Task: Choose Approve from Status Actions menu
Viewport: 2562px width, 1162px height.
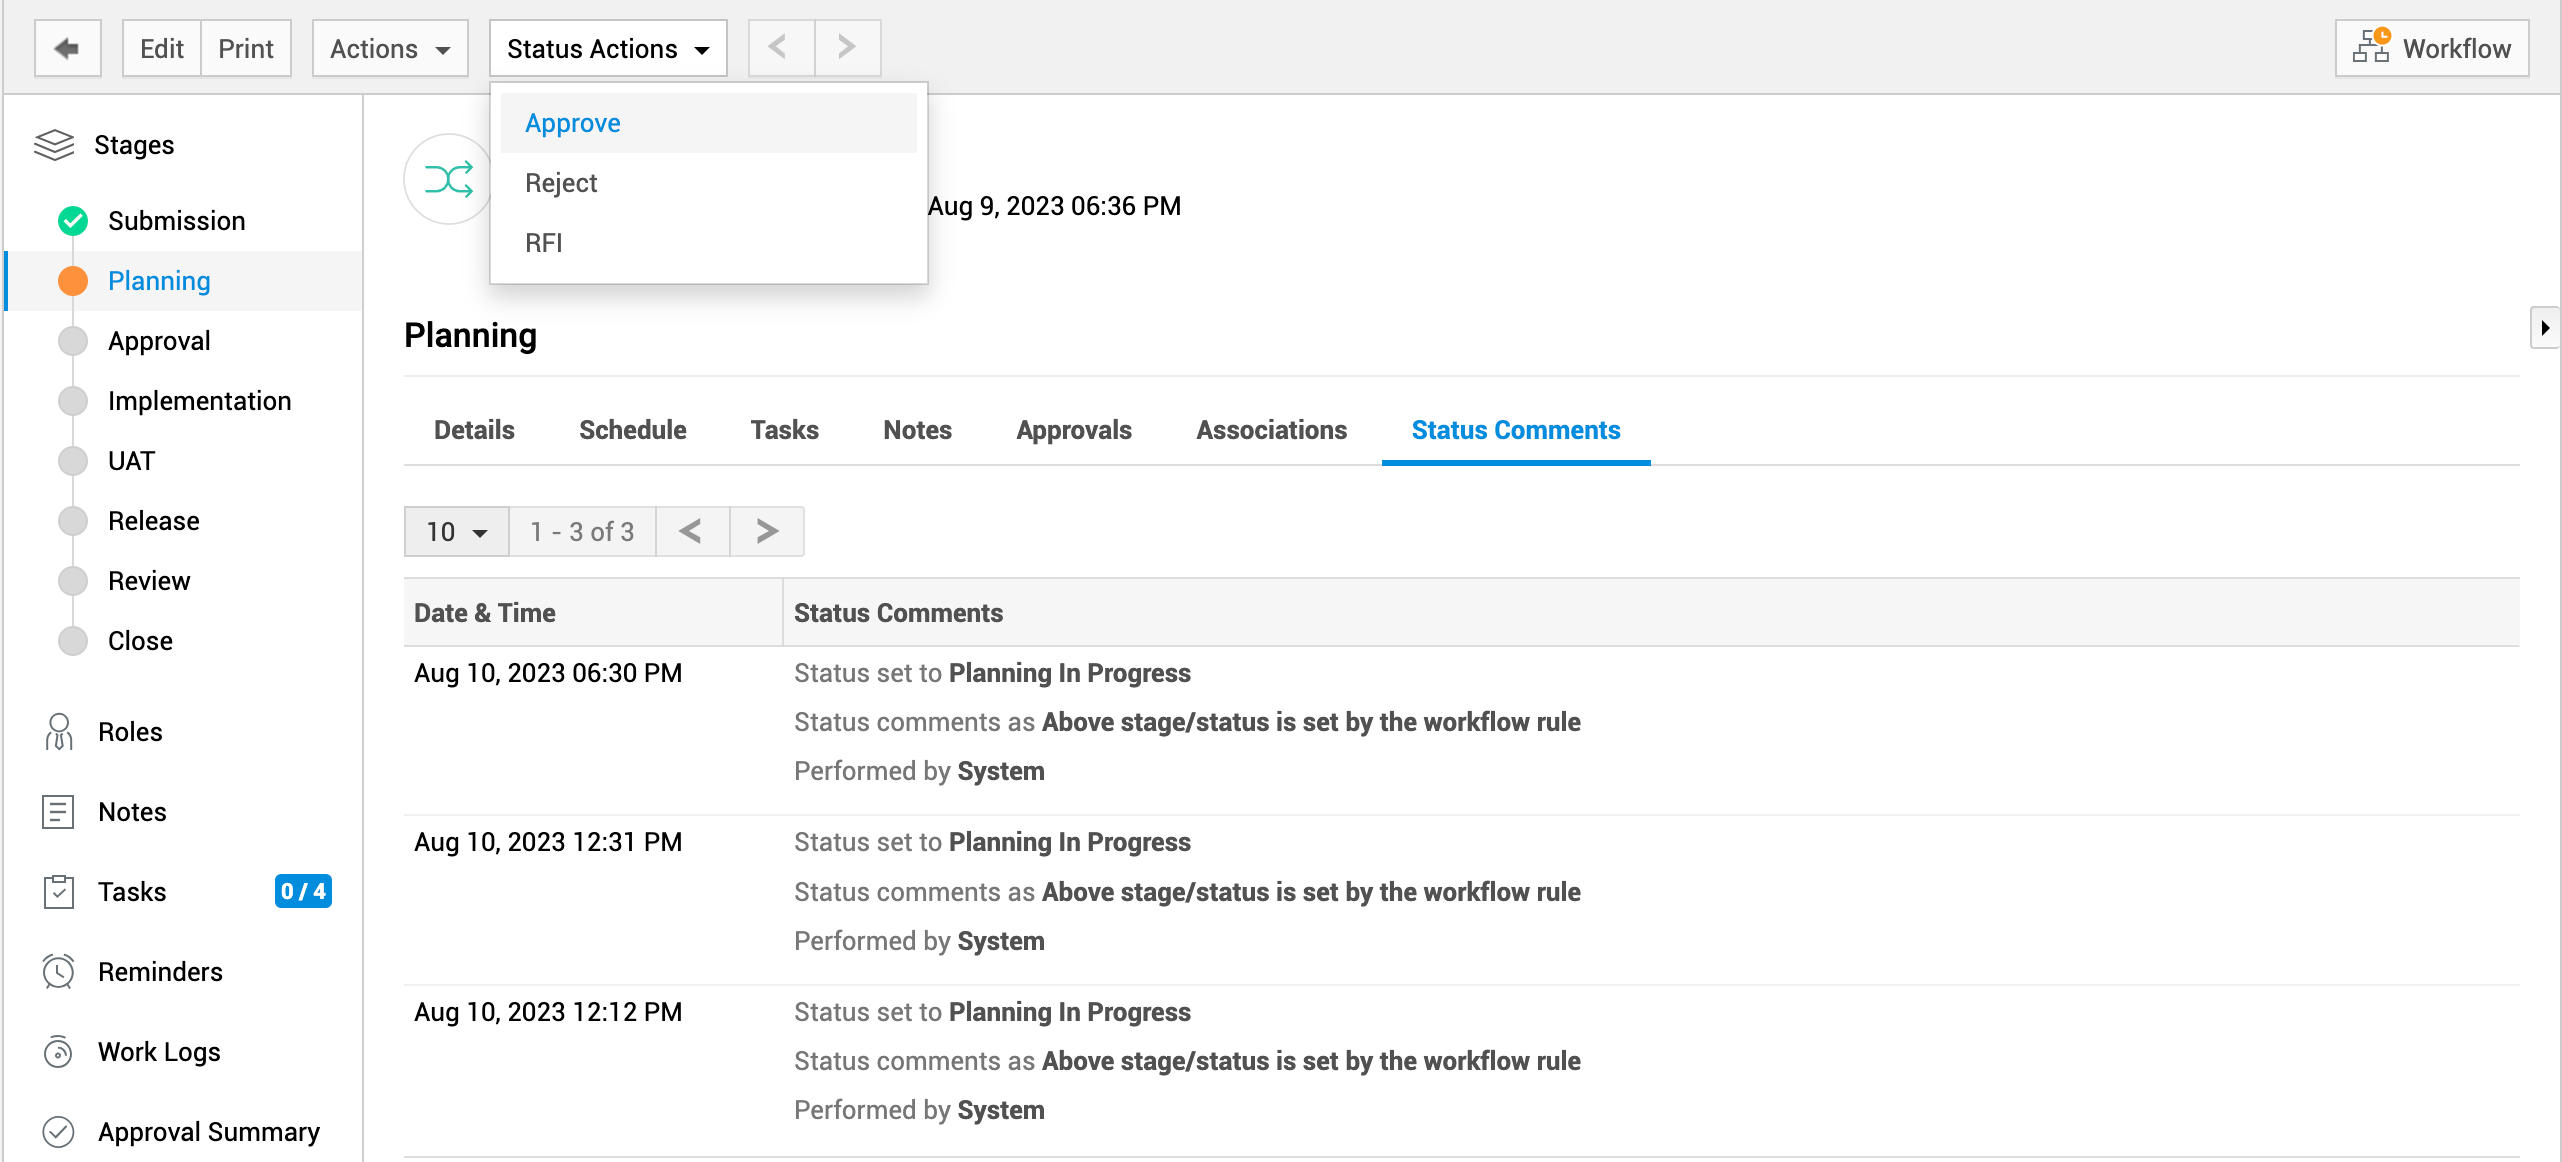Action: coord(708,123)
